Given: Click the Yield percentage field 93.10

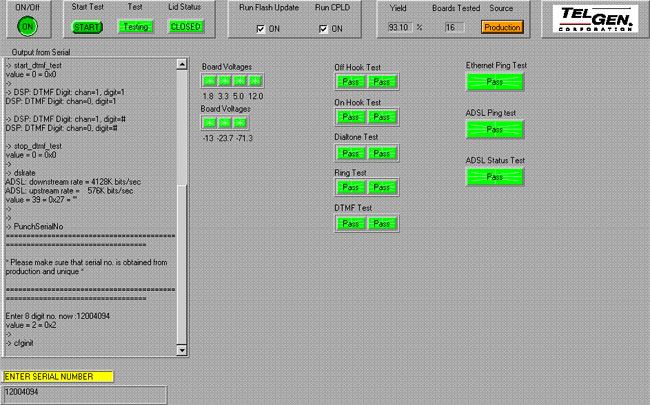Looking at the screenshot, I should (x=400, y=27).
